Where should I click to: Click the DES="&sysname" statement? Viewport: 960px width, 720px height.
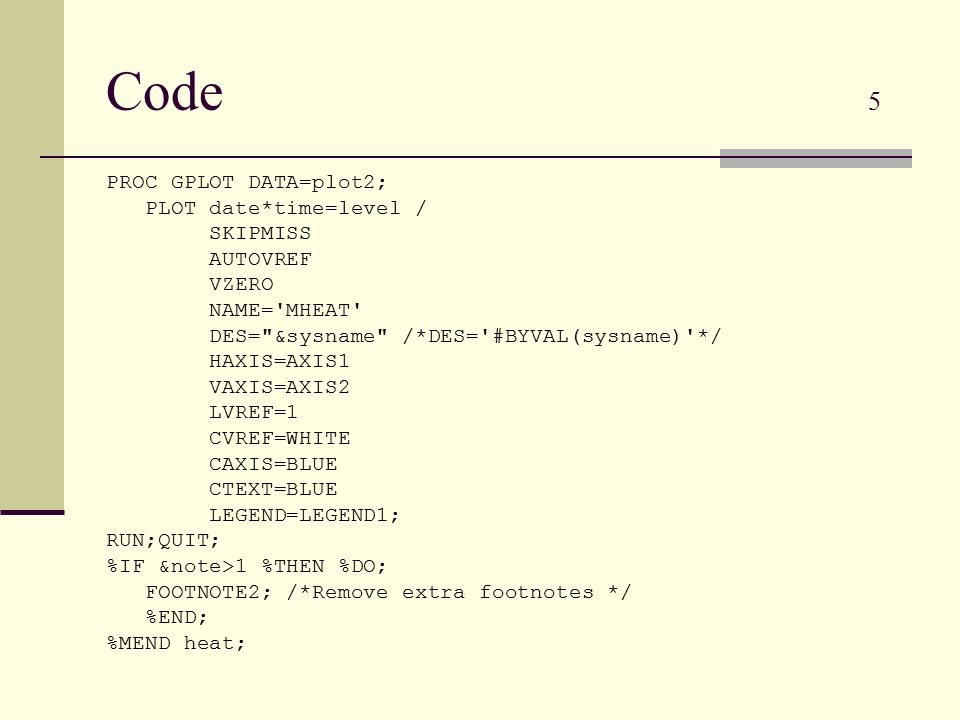[x=298, y=336]
